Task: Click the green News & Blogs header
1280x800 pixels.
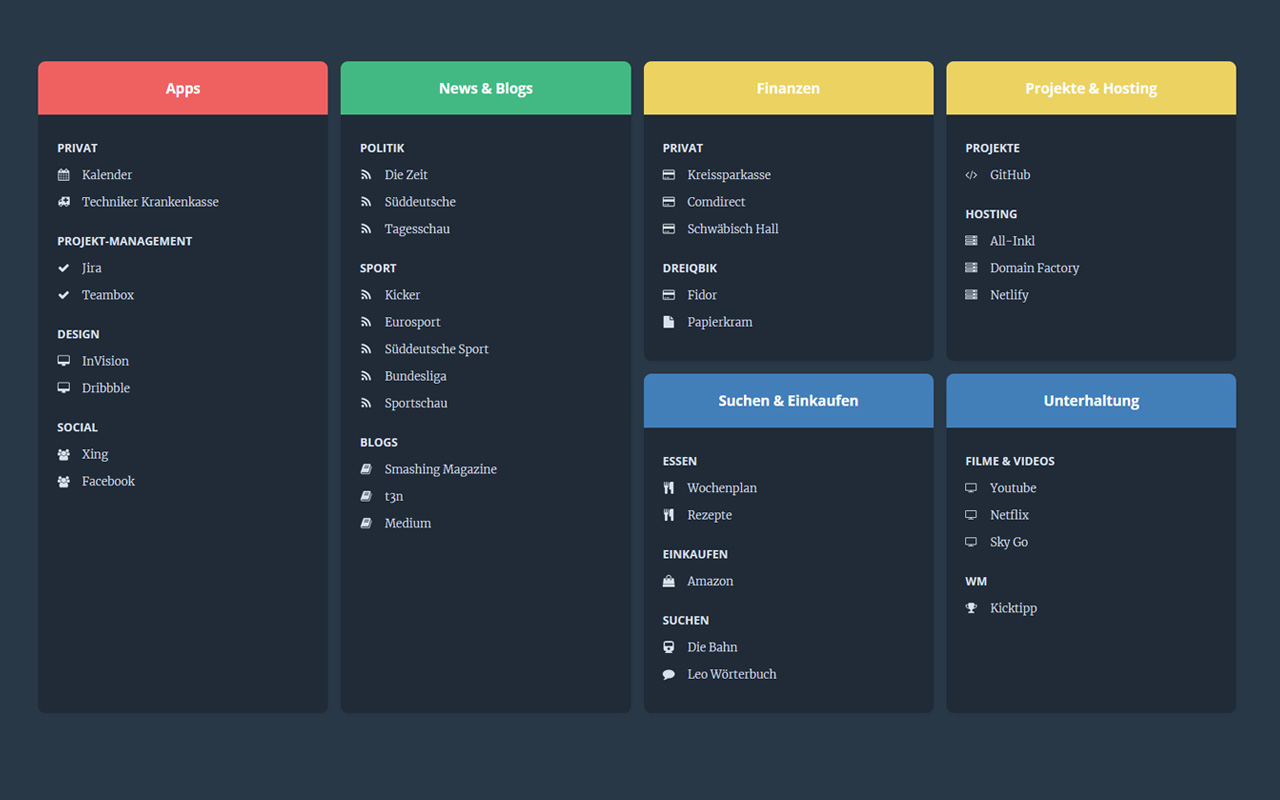Action: [x=486, y=88]
